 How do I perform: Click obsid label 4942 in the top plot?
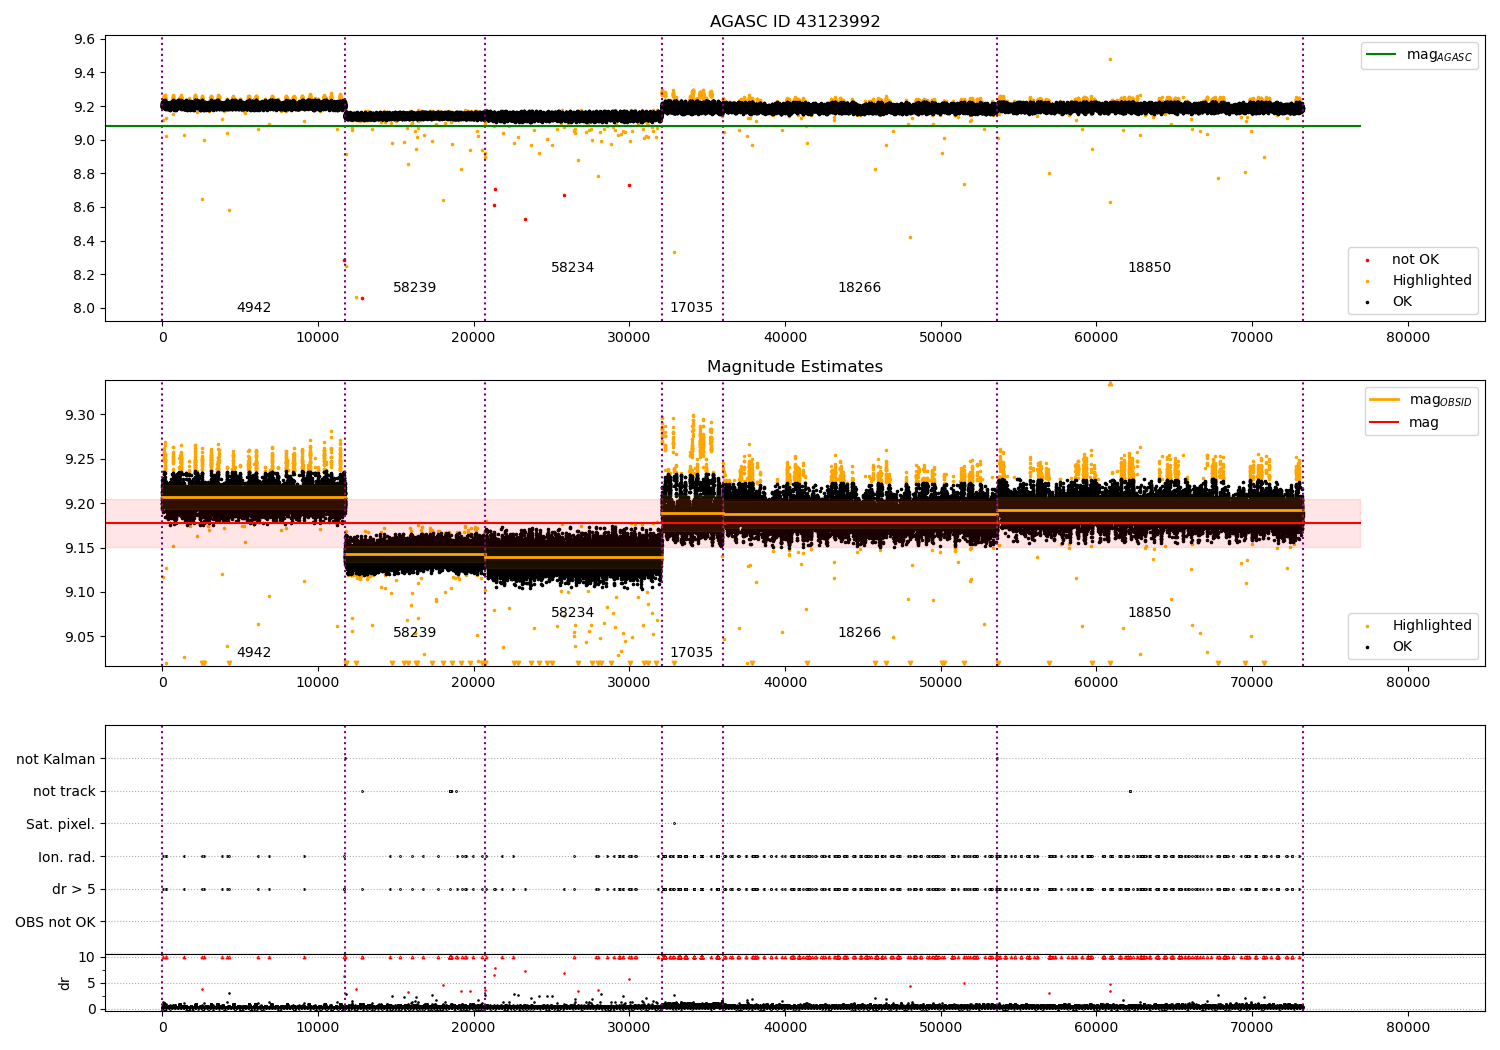254,308
